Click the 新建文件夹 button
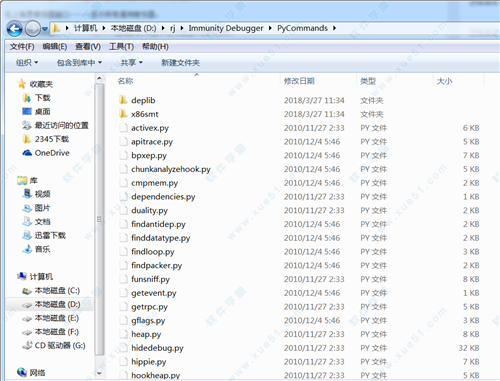Screen dimensions: 500x381 180,63
